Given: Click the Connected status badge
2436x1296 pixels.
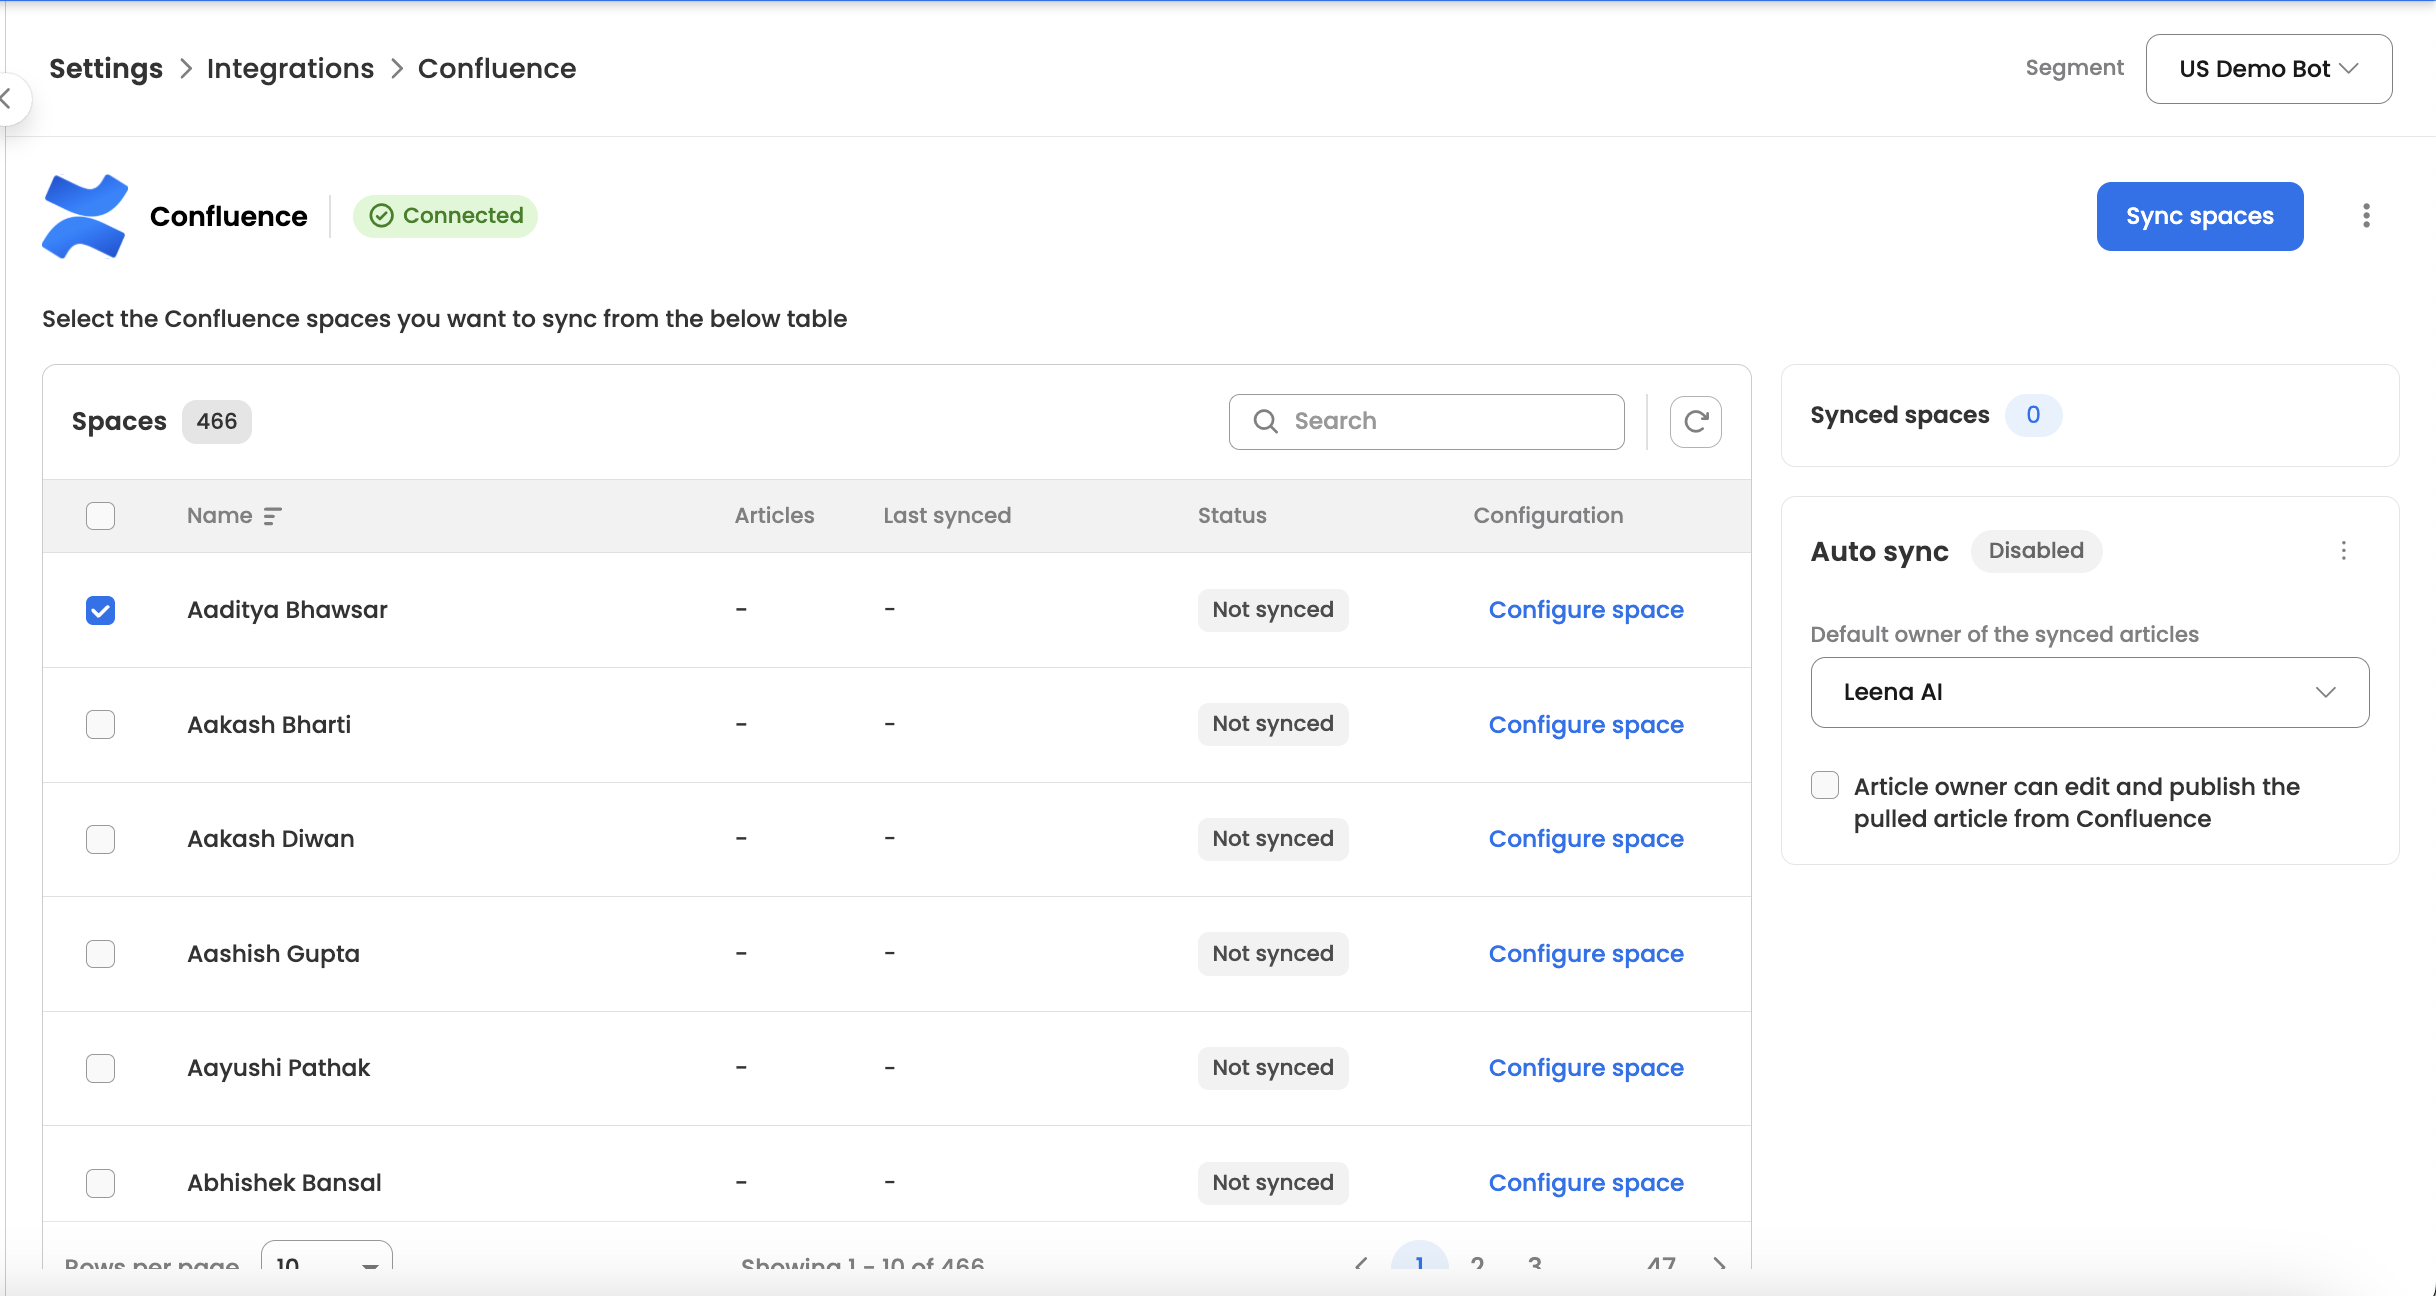Looking at the screenshot, I should pyautogui.click(x=446, y=216).
